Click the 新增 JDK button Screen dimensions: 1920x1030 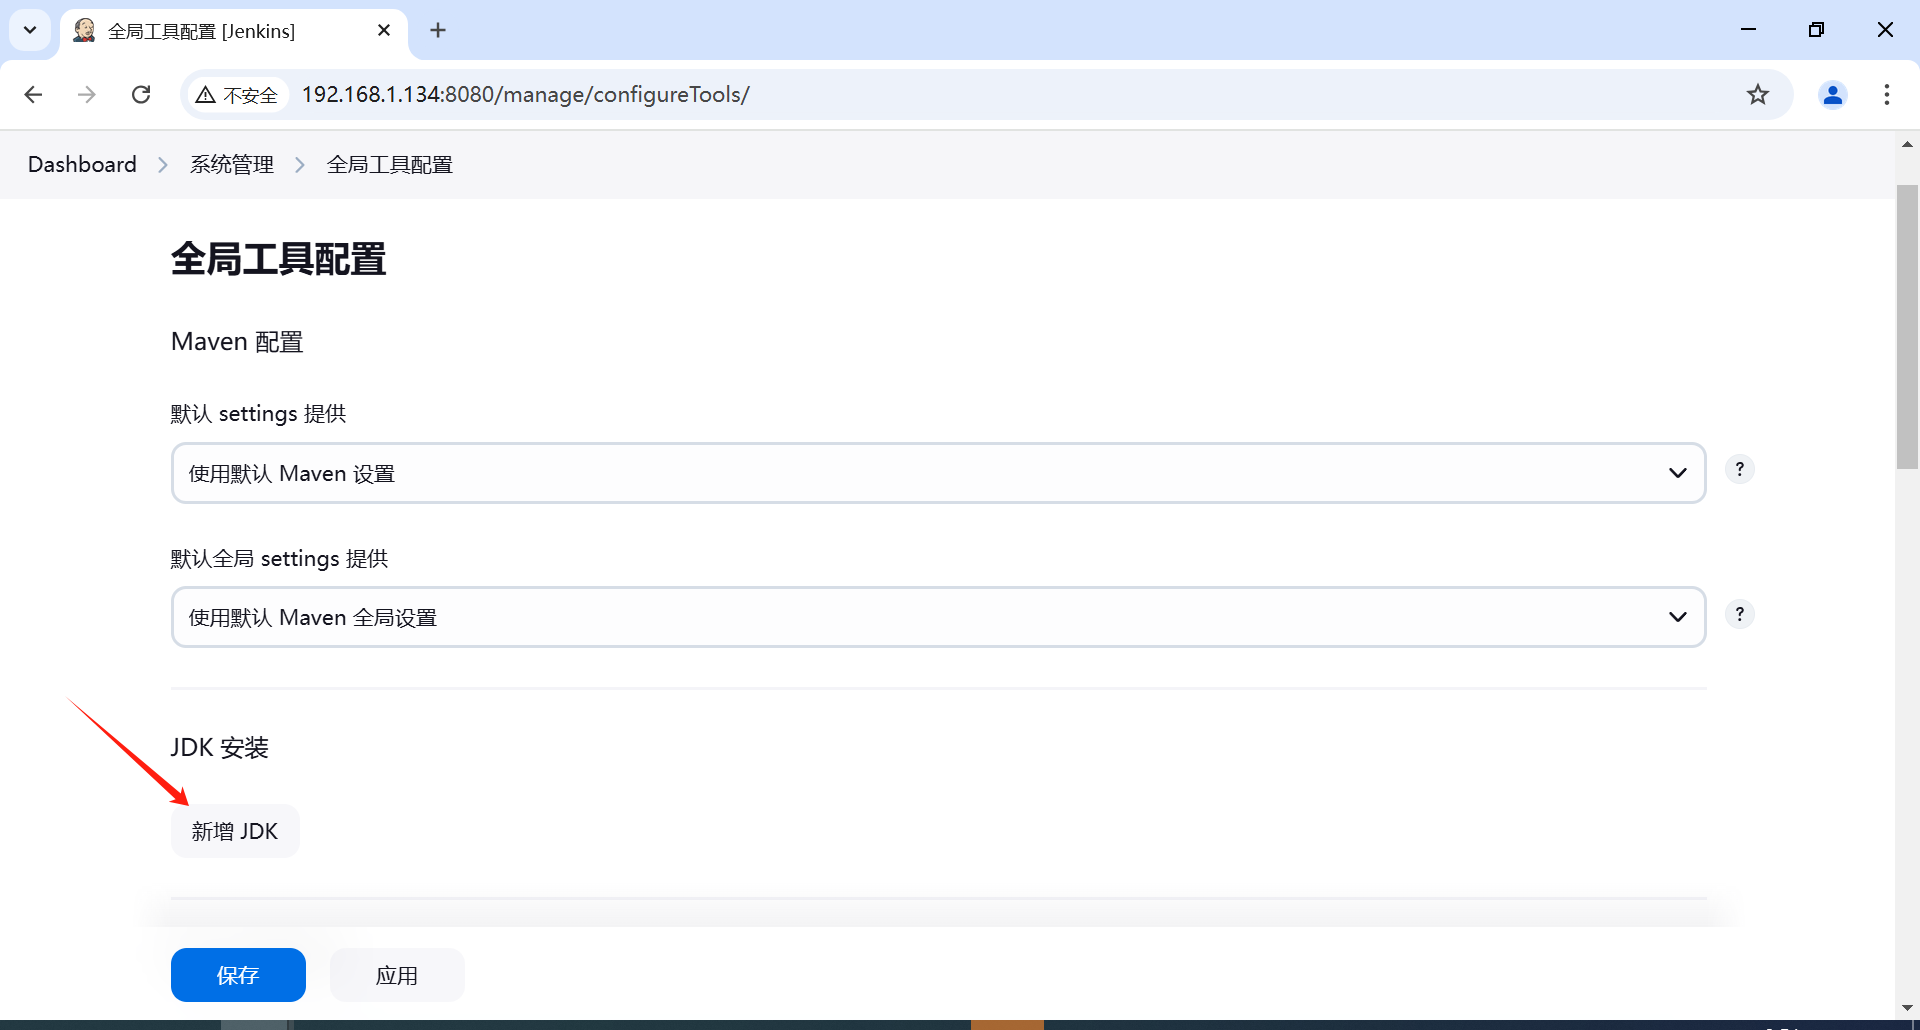click(235, 831)
